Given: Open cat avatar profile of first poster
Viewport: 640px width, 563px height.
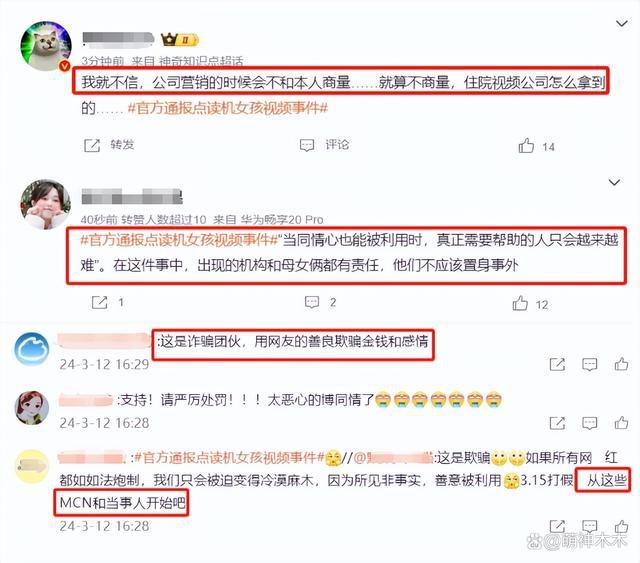Looking at the screenshot, I should 46,46.
